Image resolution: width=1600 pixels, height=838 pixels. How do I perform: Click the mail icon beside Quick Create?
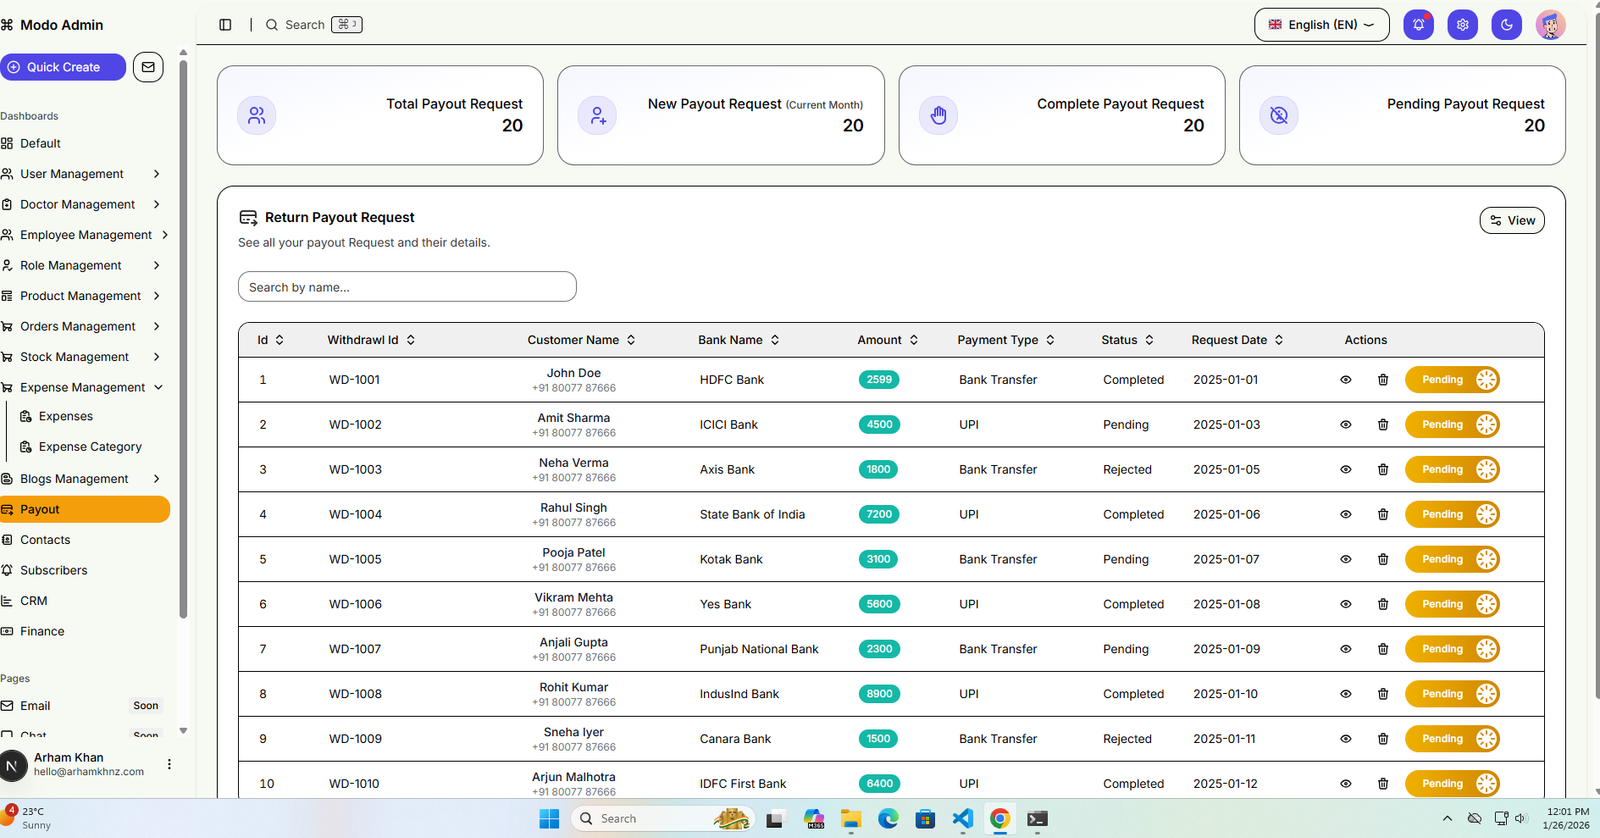(x=148, y=67)
